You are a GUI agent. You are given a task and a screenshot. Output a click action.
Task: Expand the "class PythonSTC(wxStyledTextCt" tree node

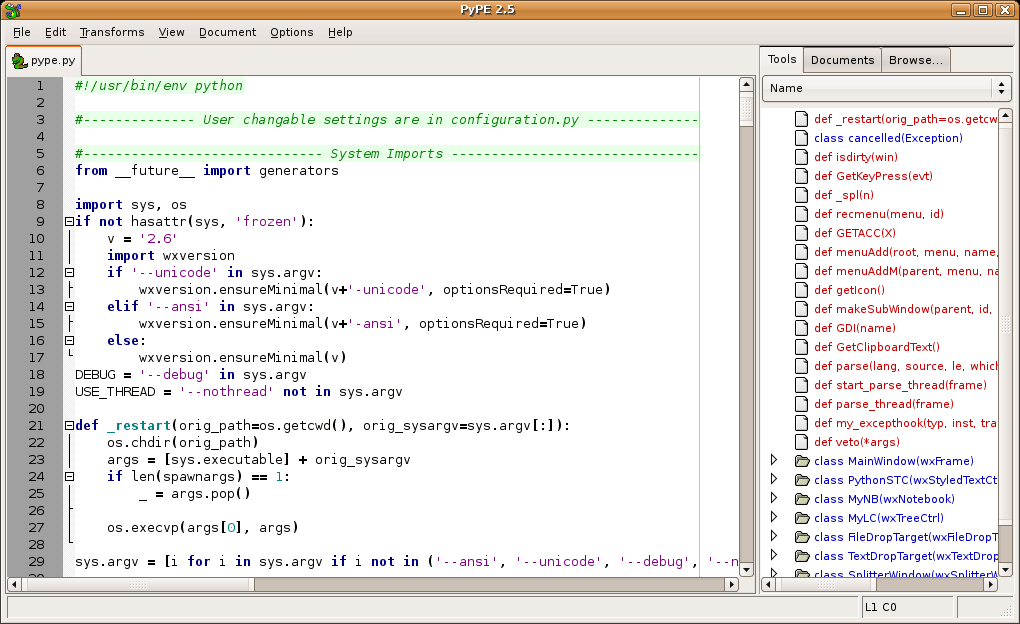pyautogui.click(x=775, y=480)
